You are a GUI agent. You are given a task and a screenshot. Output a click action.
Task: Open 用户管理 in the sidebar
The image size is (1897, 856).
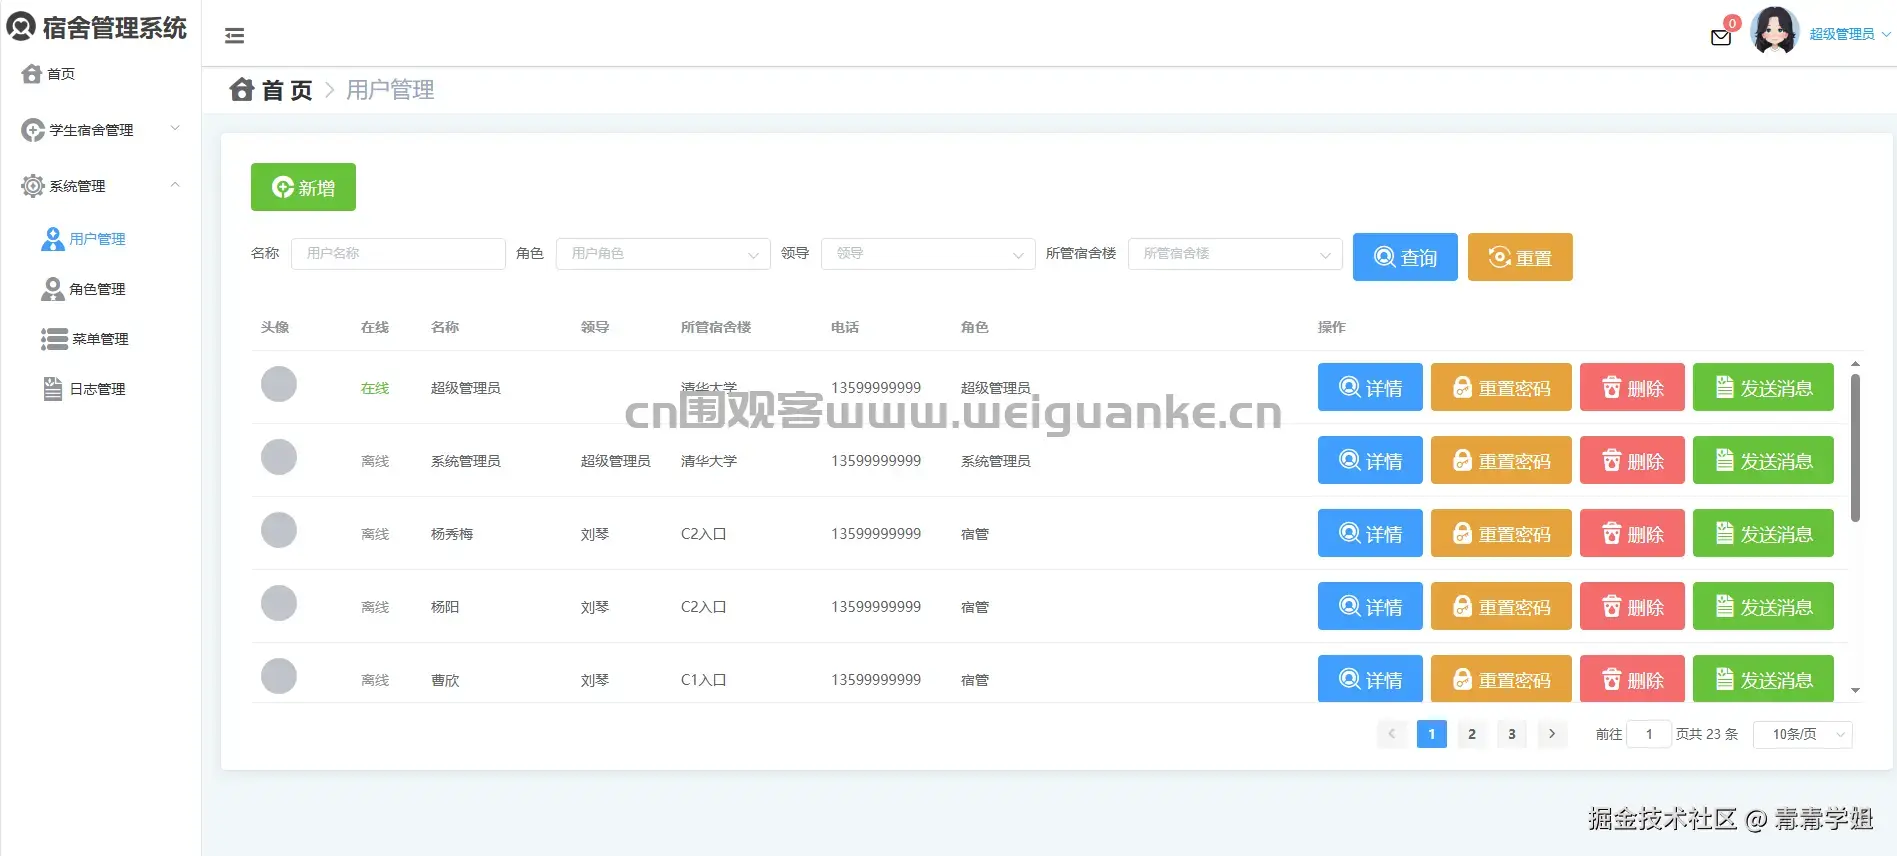(x=84, y=239)
